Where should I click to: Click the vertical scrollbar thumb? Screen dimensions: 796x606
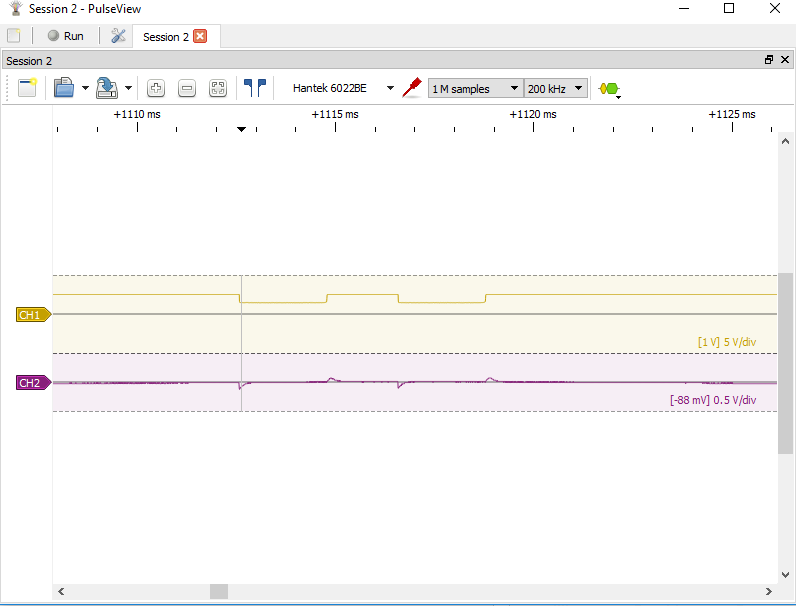(785, 363)
